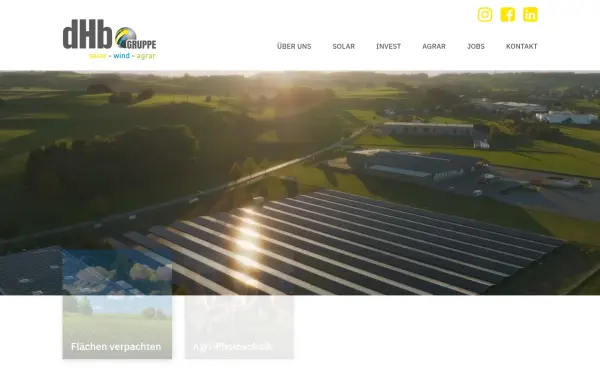Viewport: 600px width, 375px height.
Task: Open the LinkedIn social icon
Action: (530, 15)
